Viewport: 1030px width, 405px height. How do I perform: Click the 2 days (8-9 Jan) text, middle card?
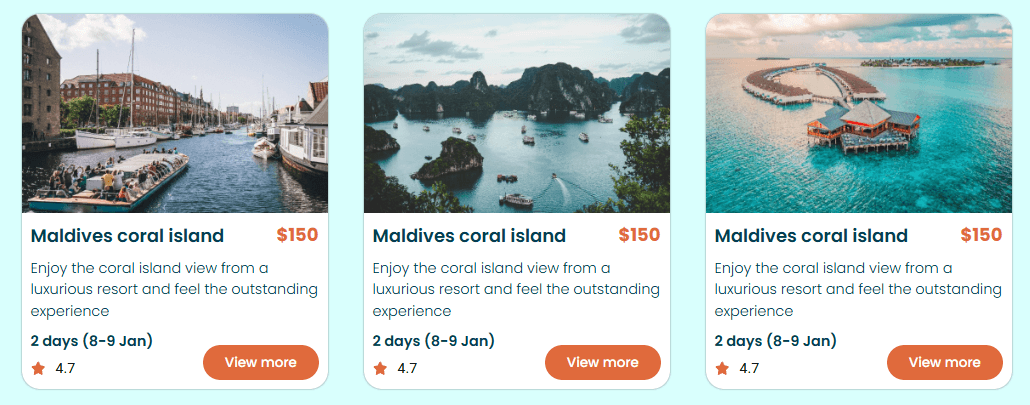click(x=434, y=341)
